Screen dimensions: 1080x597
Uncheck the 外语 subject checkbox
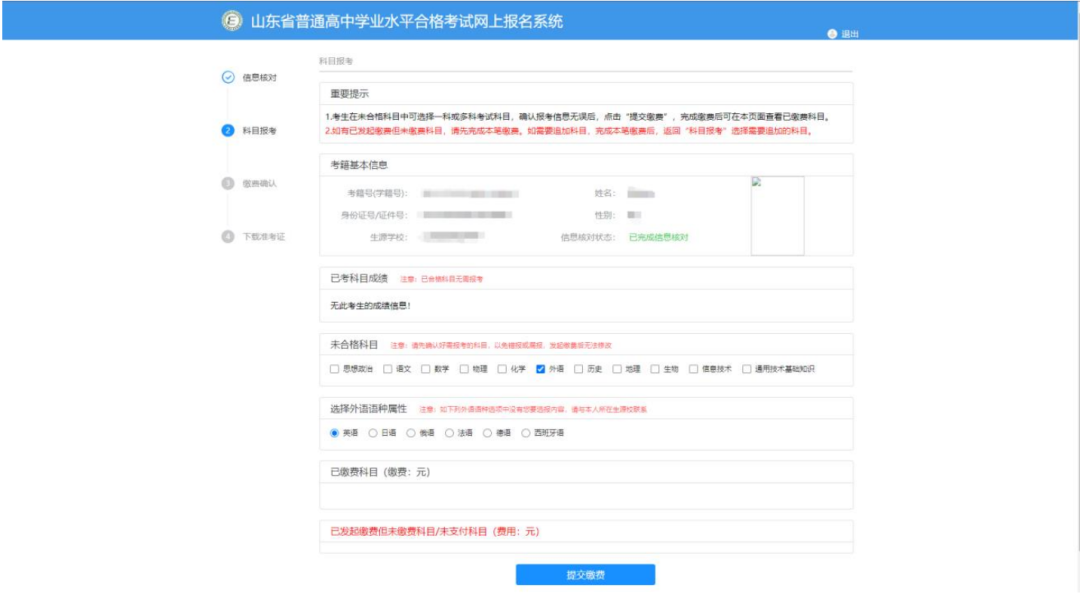(541, 369)
